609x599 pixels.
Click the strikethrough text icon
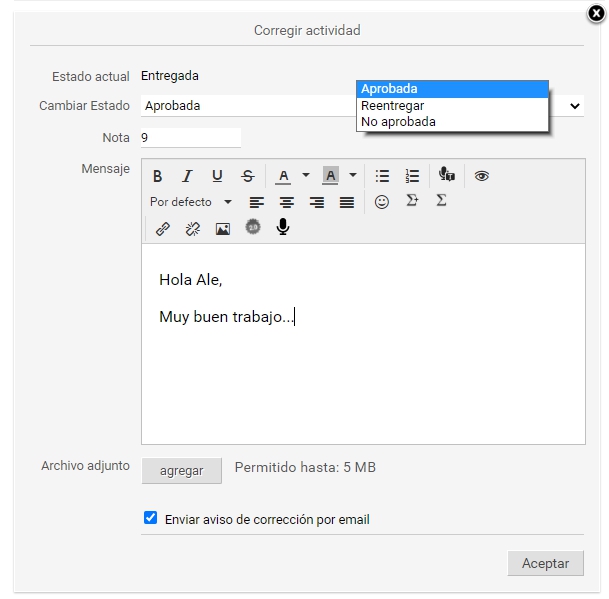(248, 176)
